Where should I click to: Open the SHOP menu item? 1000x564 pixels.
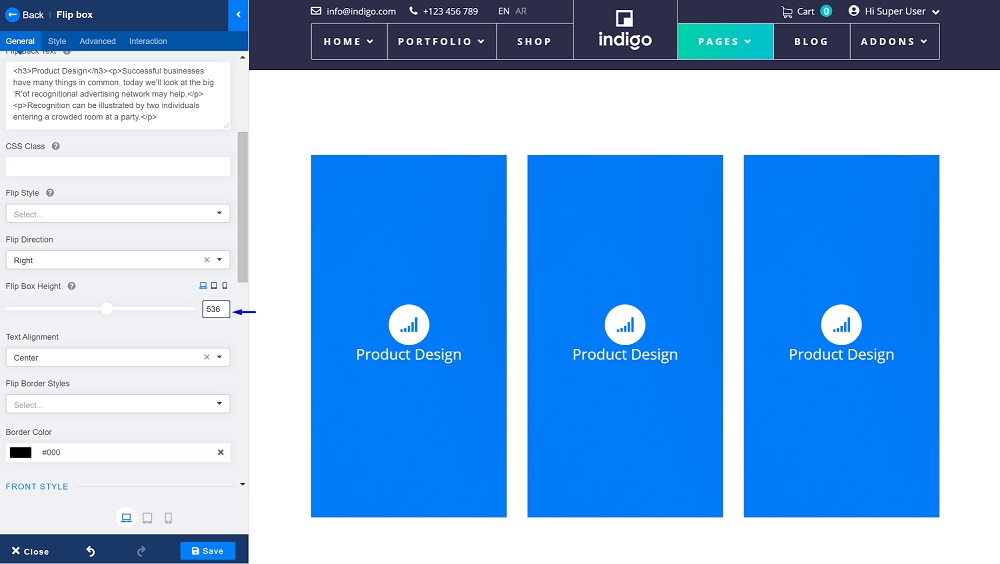(534, 41)
